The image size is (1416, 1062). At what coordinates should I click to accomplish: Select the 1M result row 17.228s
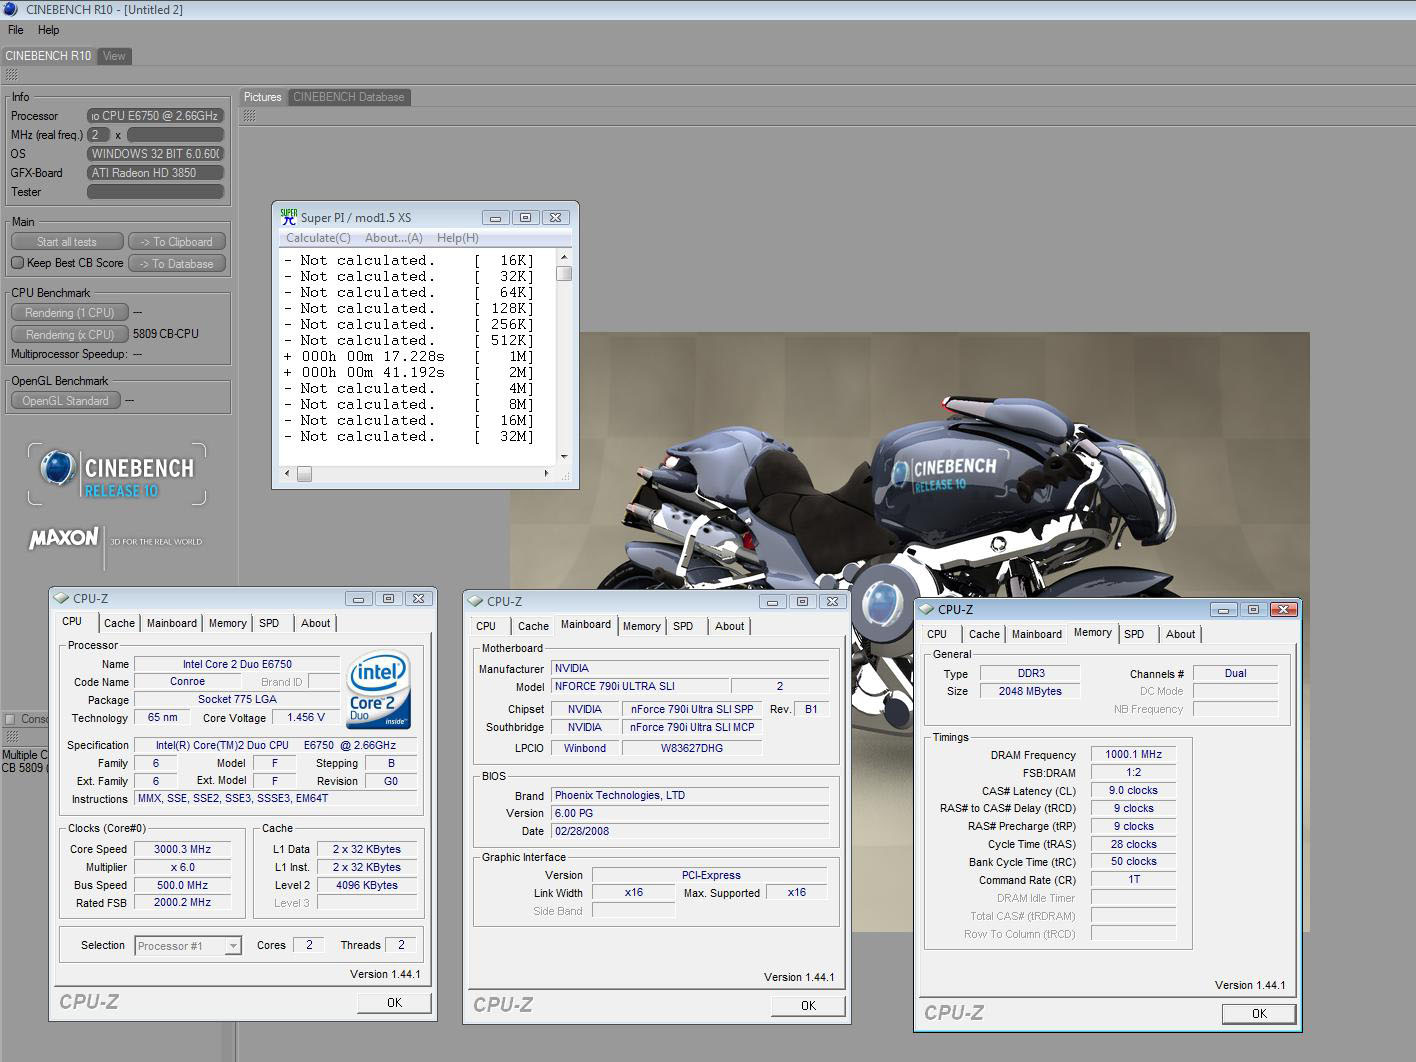click(409, 356)
